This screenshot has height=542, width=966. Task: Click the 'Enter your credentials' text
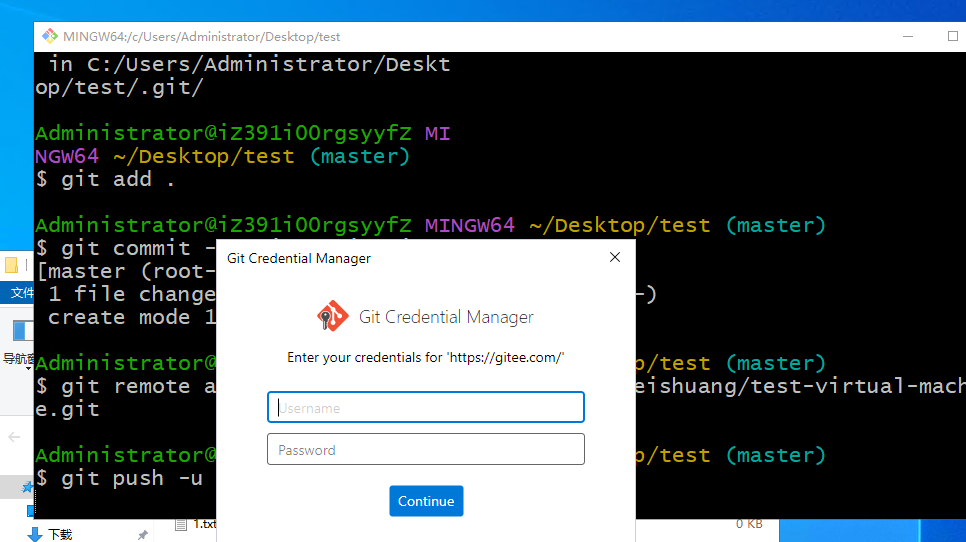(426, 357)
